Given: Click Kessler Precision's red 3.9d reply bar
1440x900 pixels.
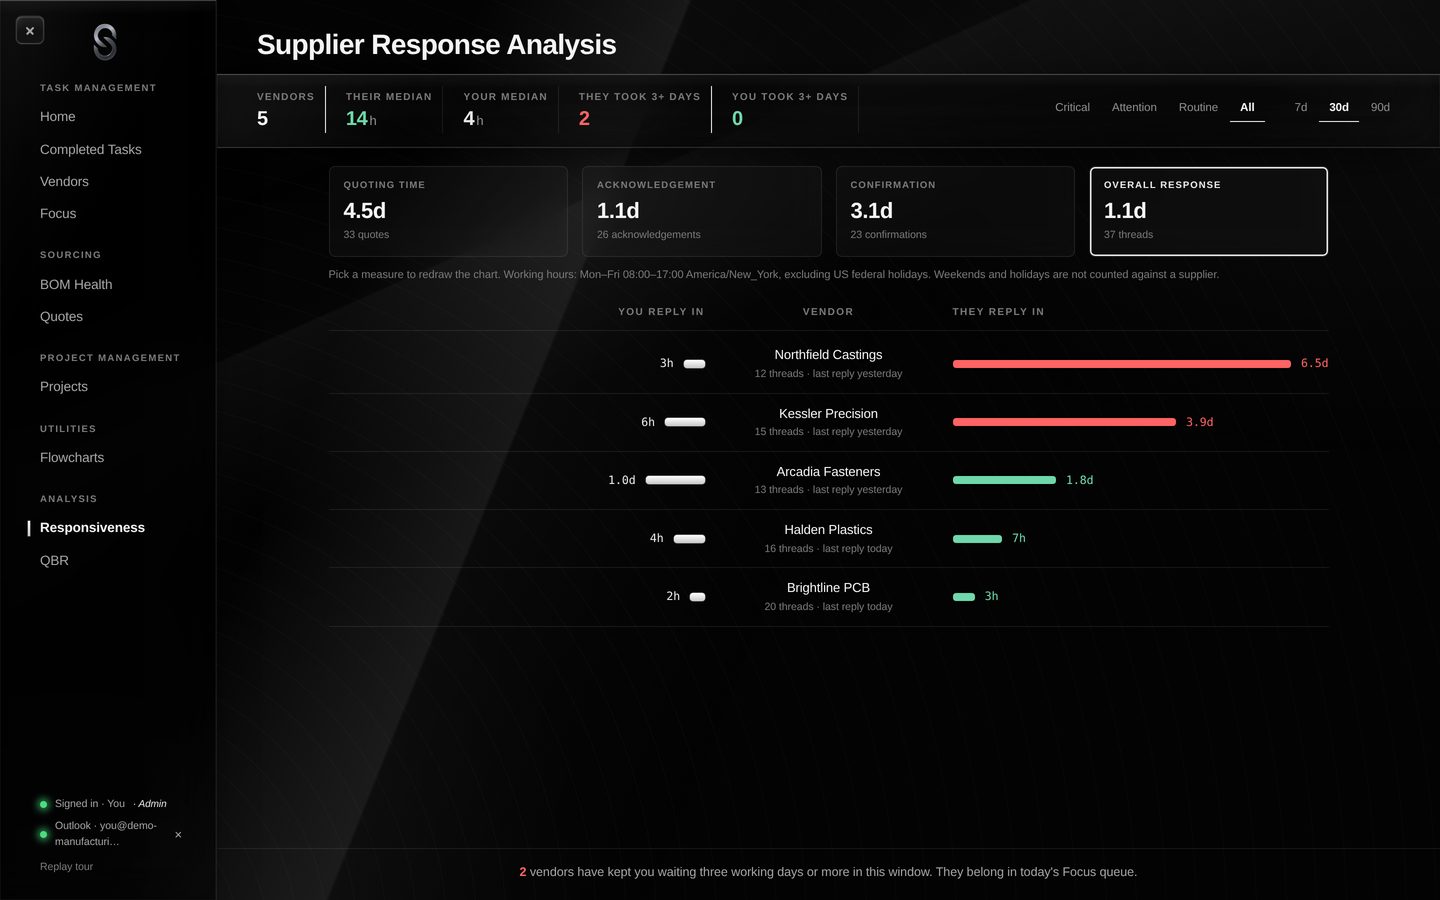Looking at the screenshot, I should click(1064, 422).
